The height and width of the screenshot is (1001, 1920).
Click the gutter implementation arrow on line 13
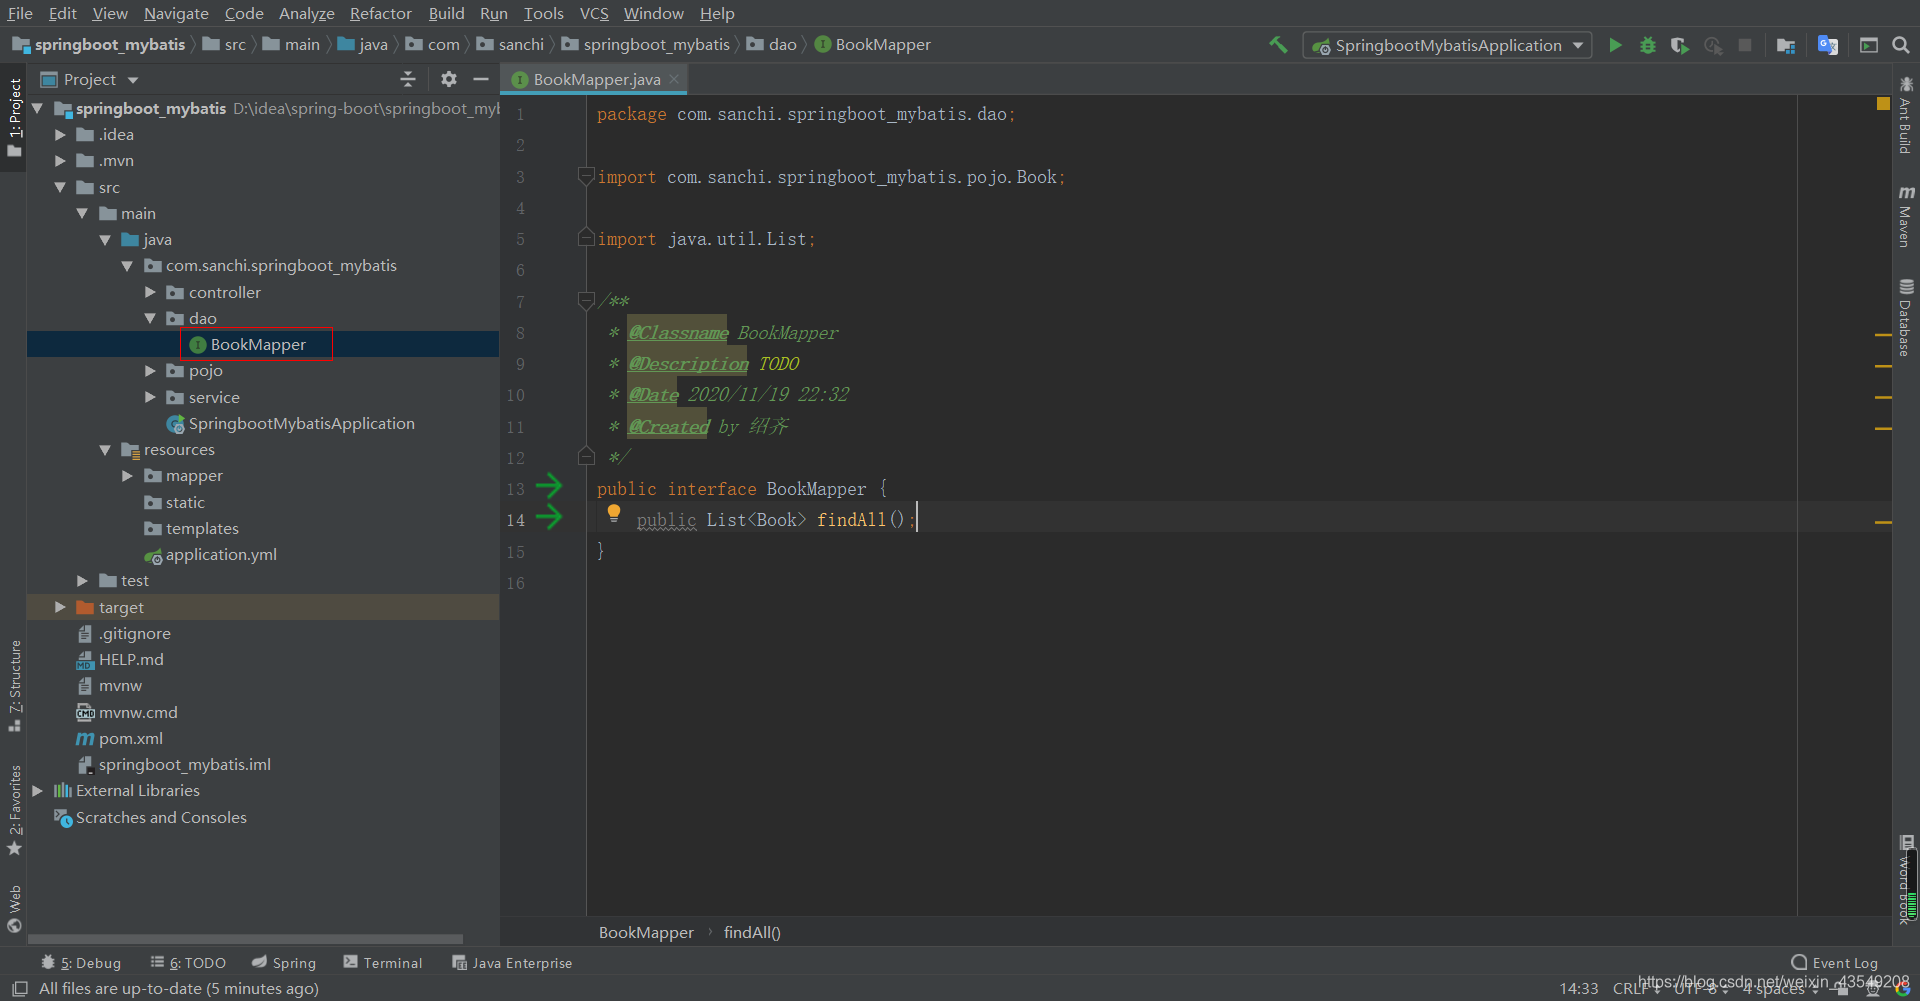click(x=549, y=487)
